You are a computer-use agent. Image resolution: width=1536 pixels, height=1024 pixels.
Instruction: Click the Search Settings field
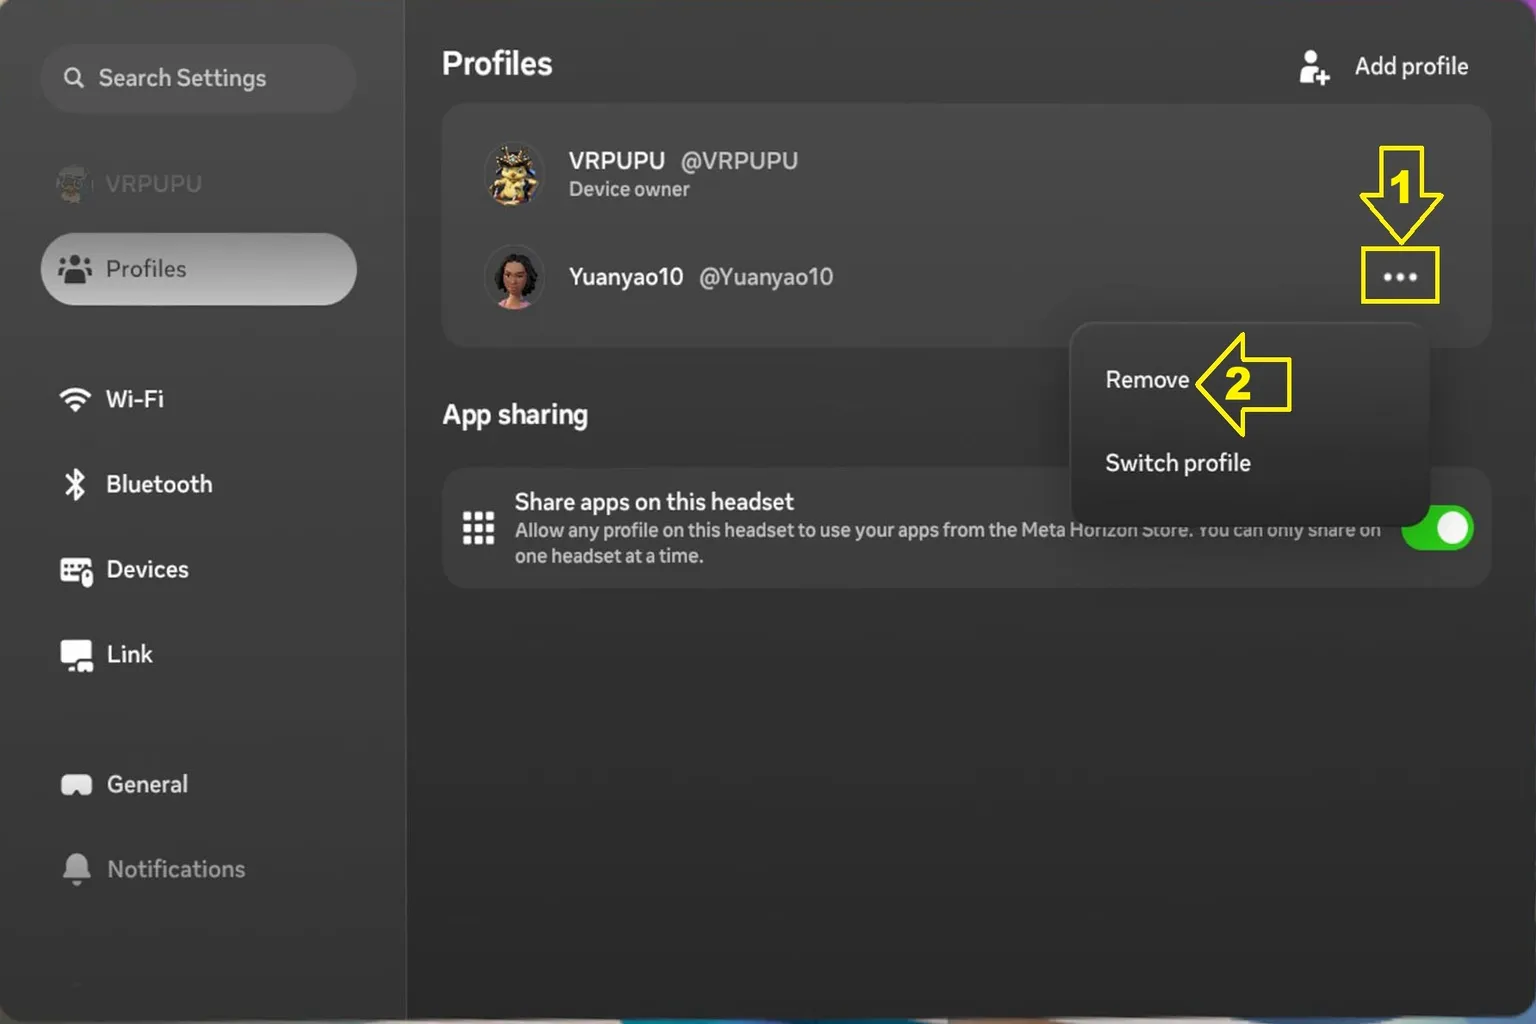pos(198,78)
